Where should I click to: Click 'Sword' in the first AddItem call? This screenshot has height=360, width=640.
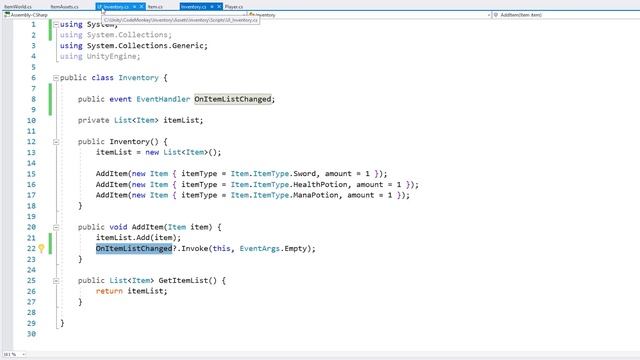tap(304, 173)
